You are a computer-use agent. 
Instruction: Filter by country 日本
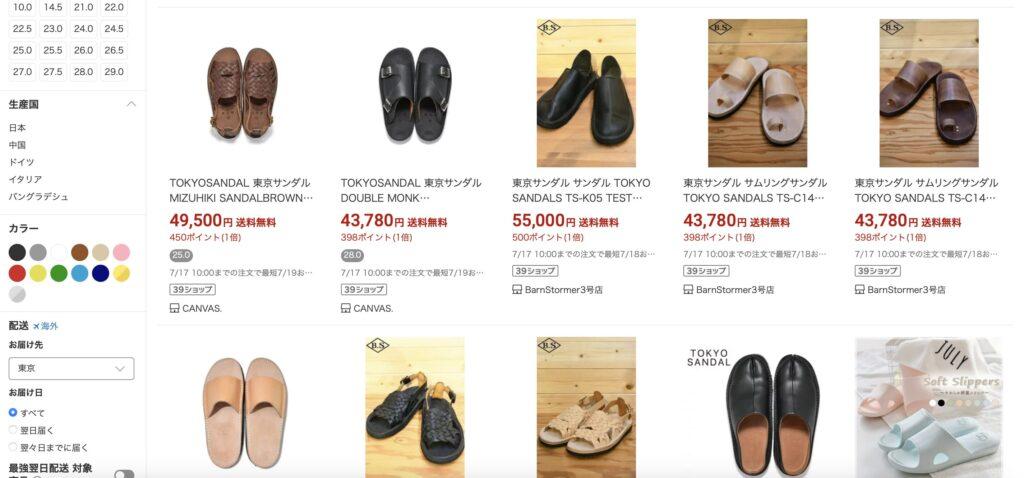[18, 128]
